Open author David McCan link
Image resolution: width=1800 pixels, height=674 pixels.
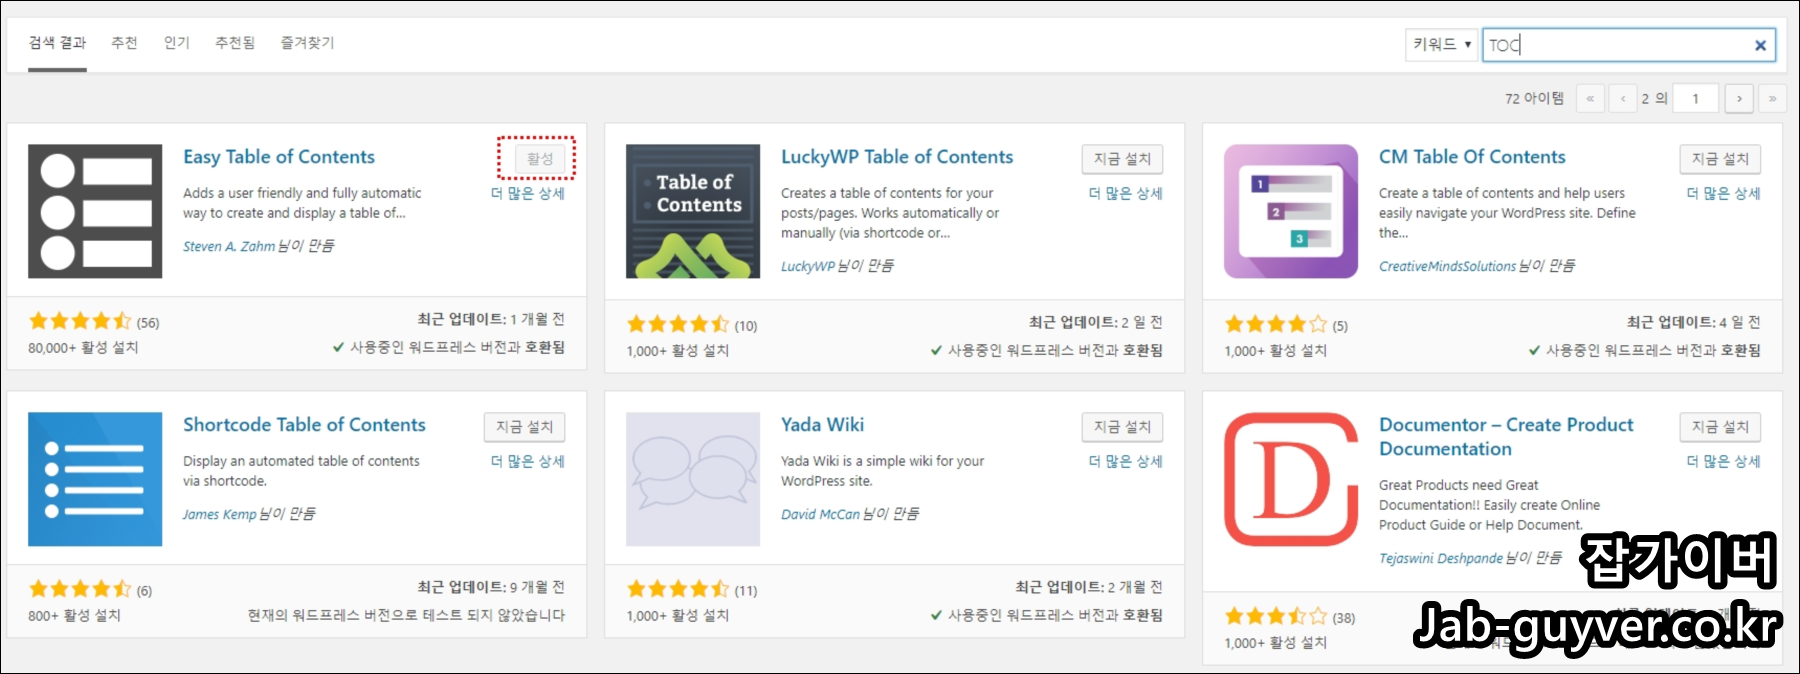pyautogui.click(x=820, y=514)
